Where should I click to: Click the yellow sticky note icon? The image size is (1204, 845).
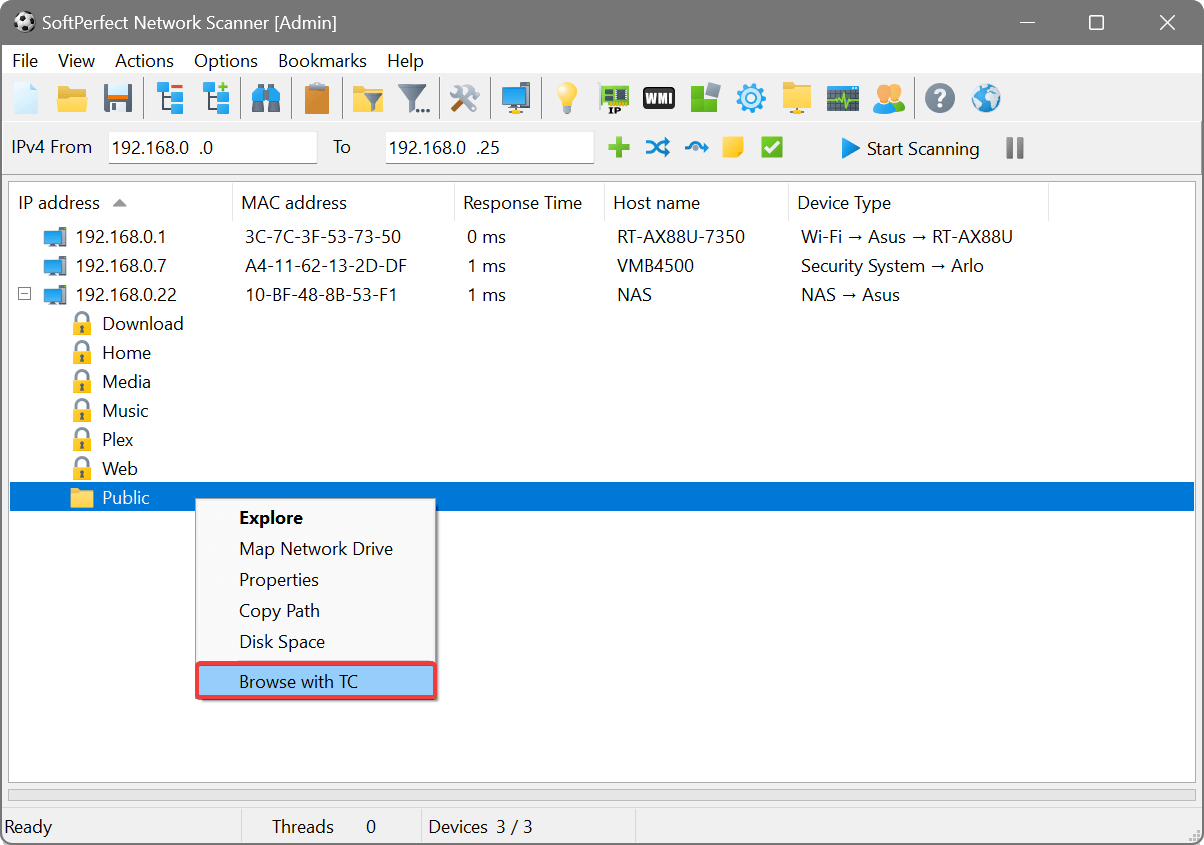pyautogui.click(x=733, y=148)
